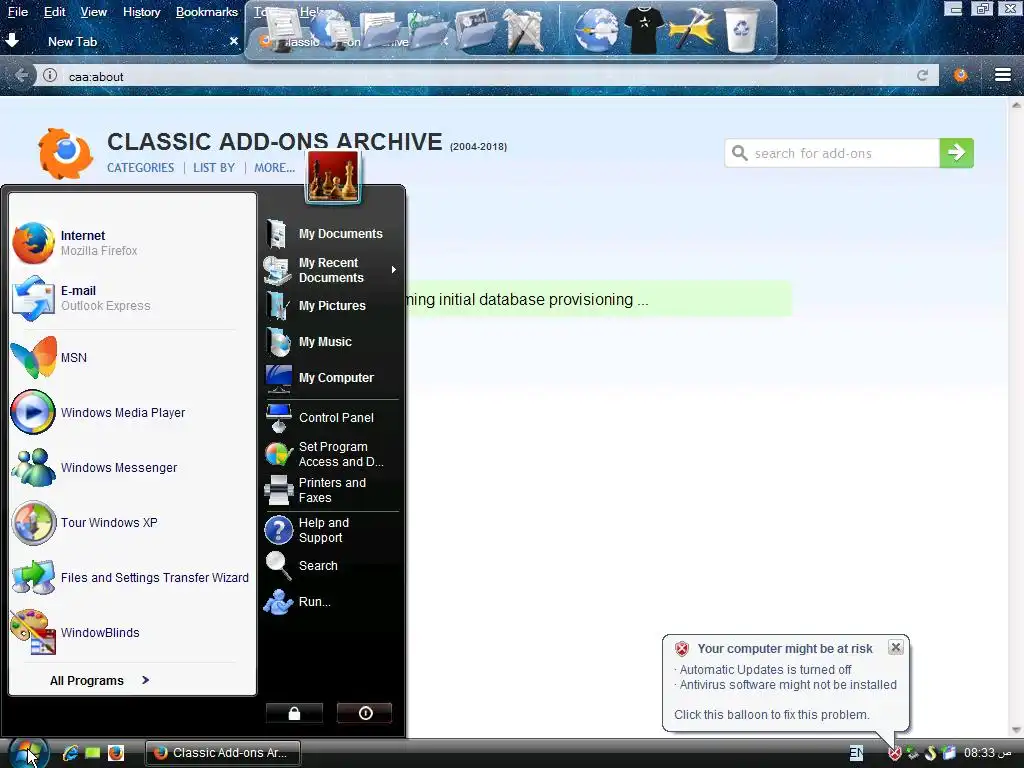This screenshot has height=768, width=1024.
Task: Click the chess user account picture
Action: [333, 176]
